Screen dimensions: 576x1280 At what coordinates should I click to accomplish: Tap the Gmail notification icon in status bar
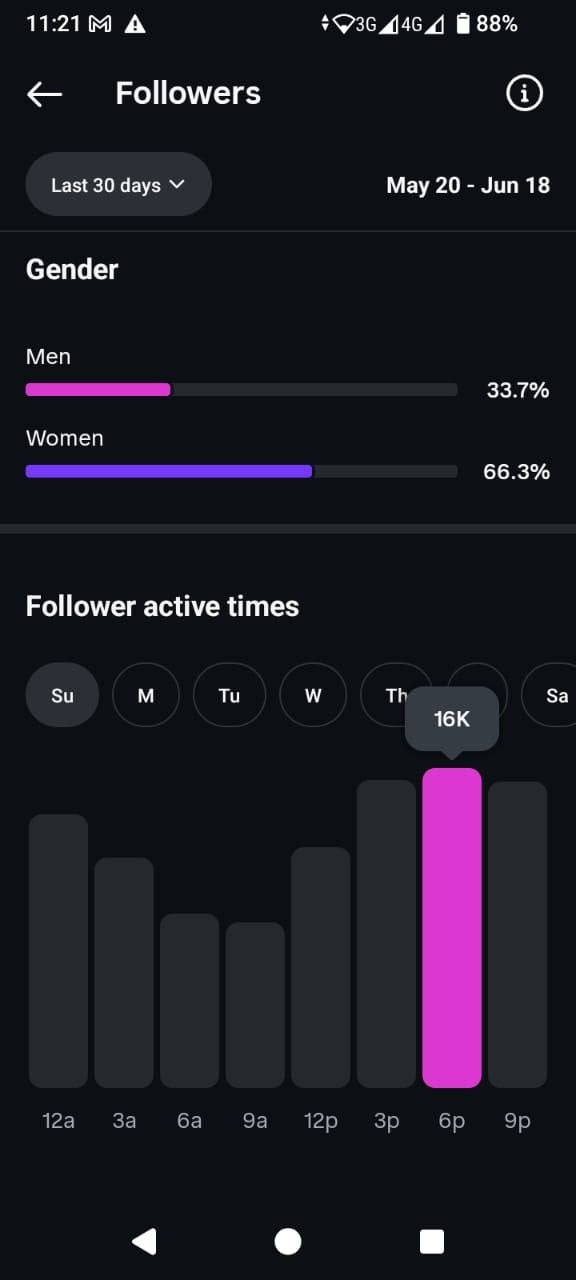100,24
